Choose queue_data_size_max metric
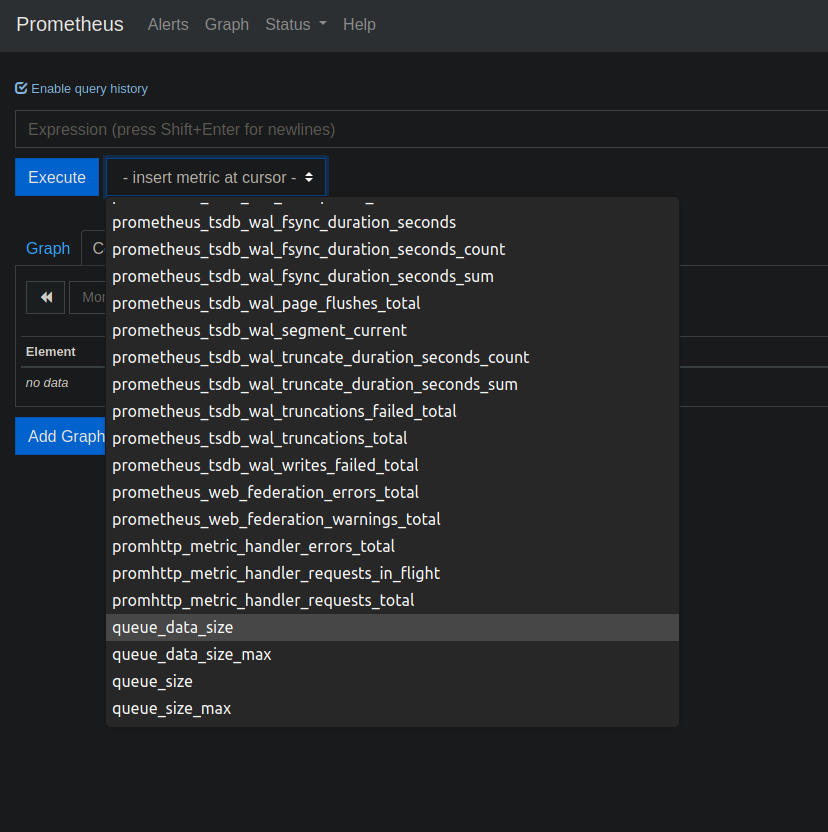Viewport: 828px width, 832px height. pos(392,655)
